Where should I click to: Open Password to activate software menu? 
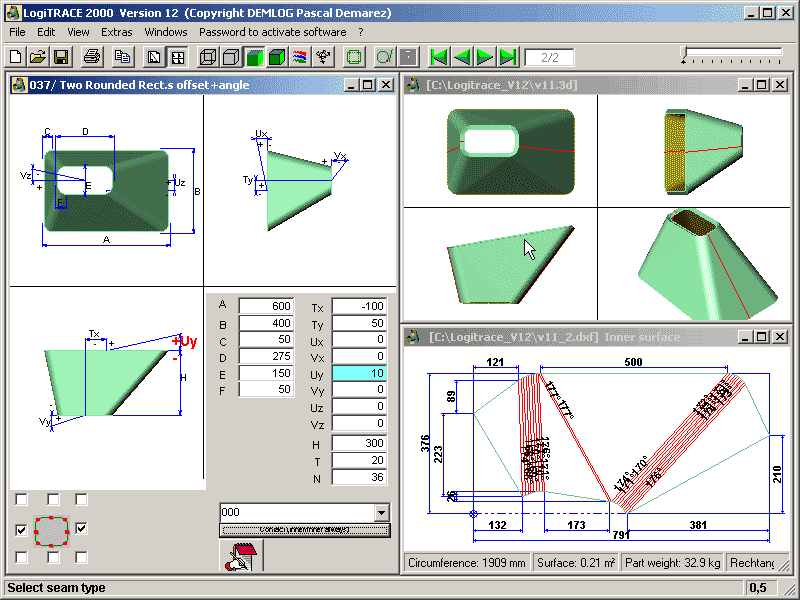tap(272, 32)
